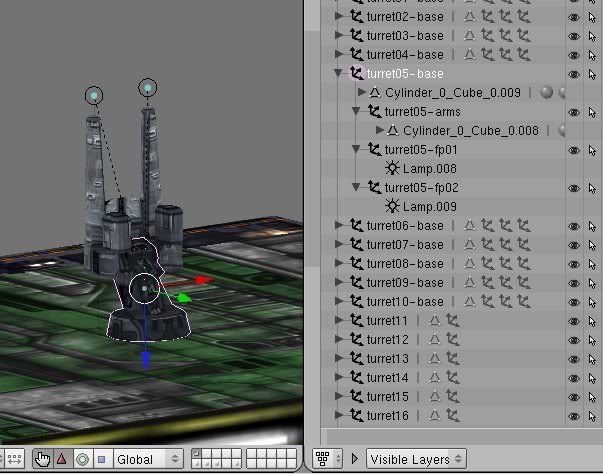Click the material sphere icon of Cylinder_0_Cube_0.009
Viewport: 603px width, 474px height.
pos(545,93)
